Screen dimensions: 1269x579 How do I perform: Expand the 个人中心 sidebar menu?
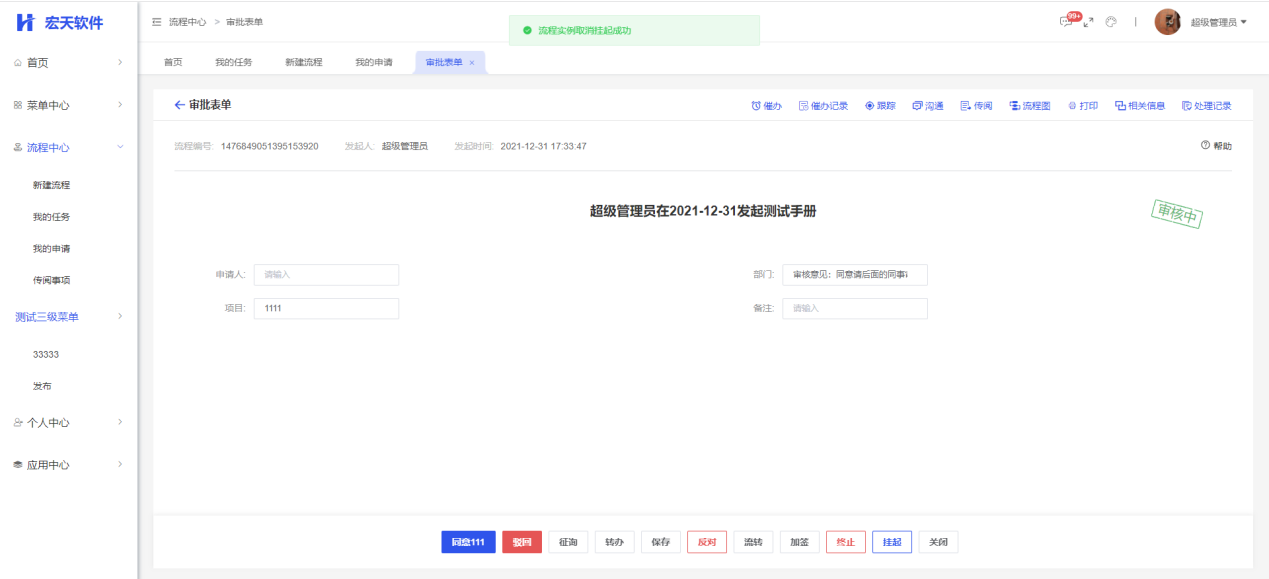click(68, 422)
